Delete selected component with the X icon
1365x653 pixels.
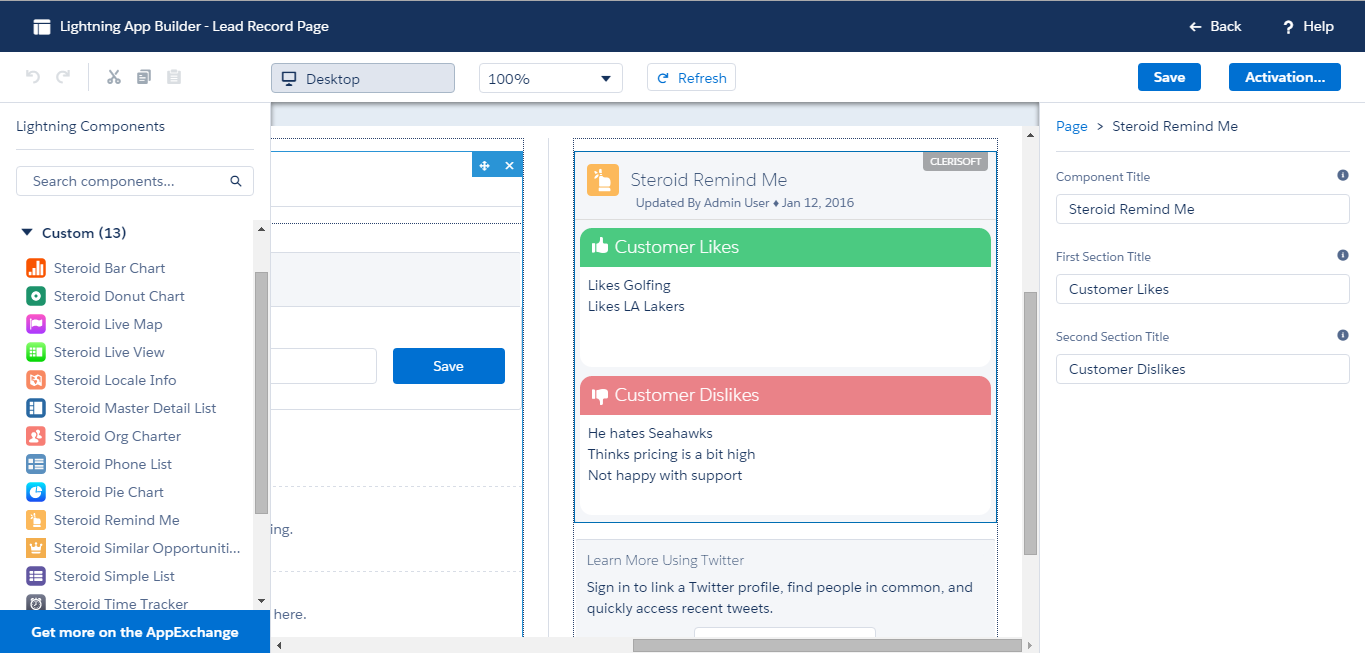pyautogui.click(x=509, y=165)
